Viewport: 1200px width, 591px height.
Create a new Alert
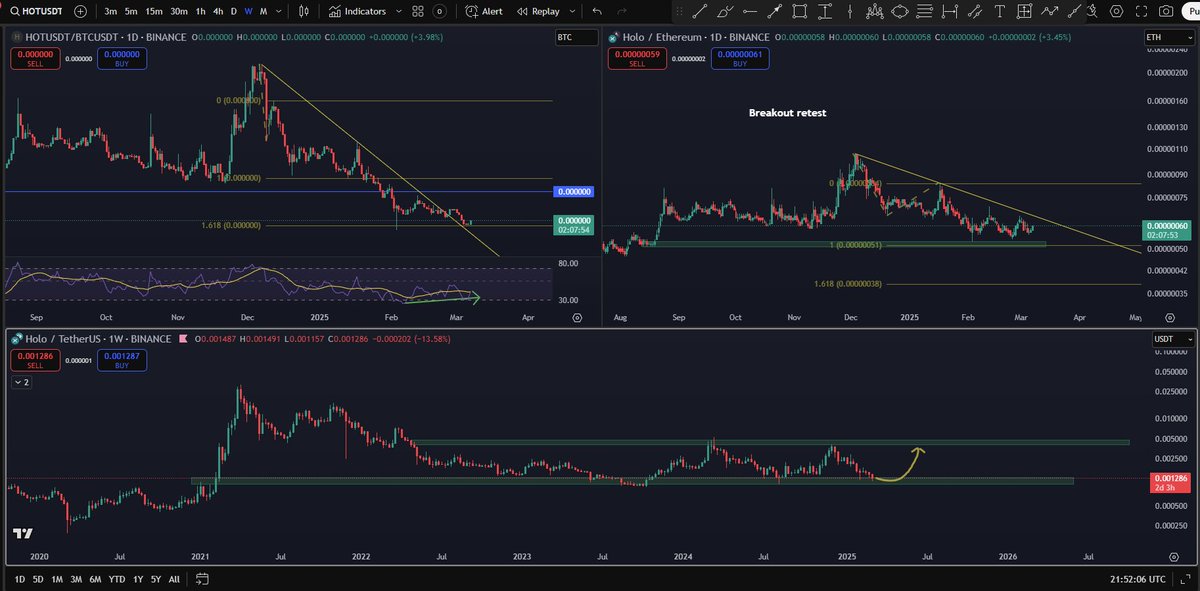(484, 11)
